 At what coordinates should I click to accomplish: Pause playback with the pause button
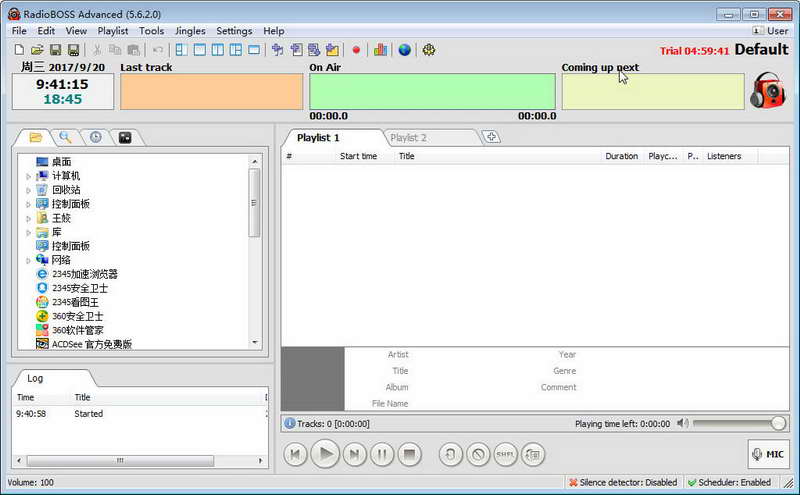pos(382,454)
